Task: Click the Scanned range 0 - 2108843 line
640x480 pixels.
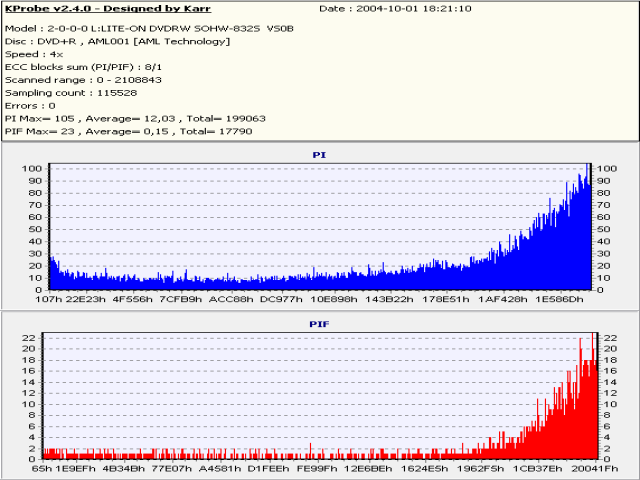Action: [83, 80]
